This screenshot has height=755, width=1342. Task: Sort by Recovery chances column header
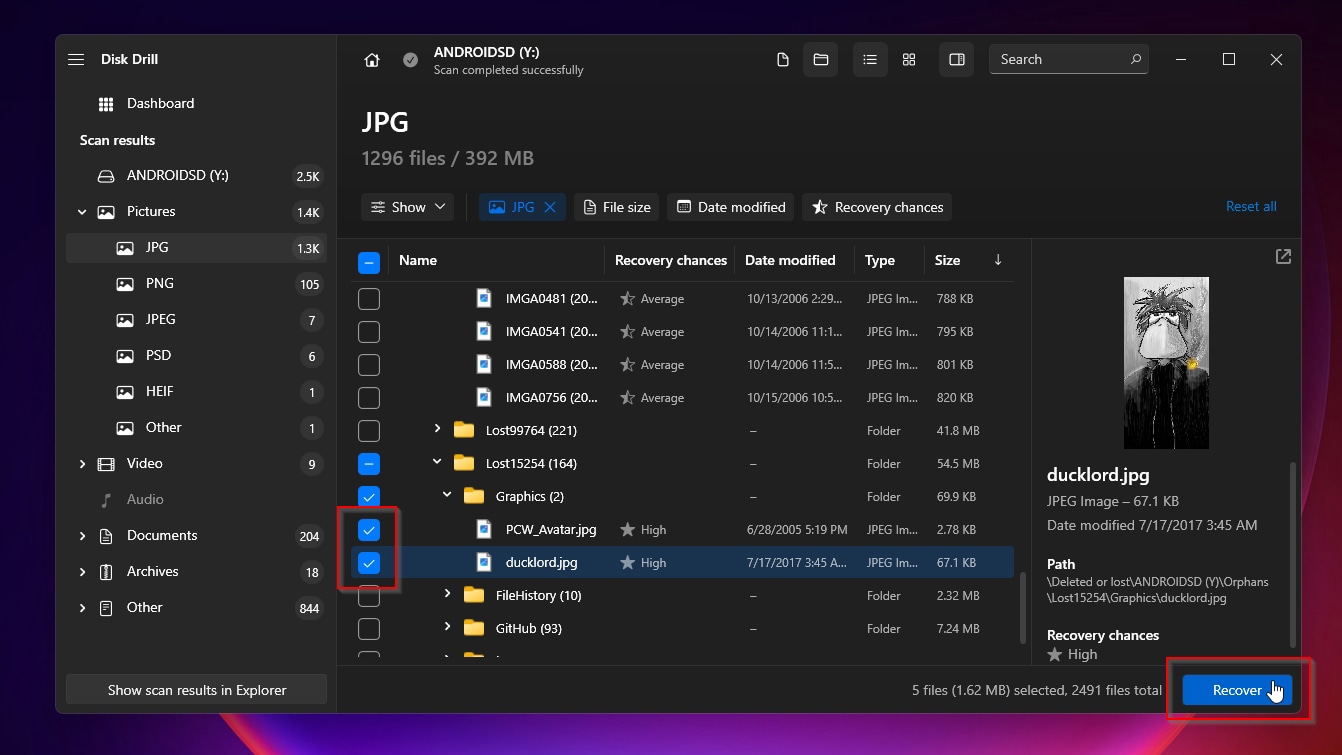coord(670,260)
